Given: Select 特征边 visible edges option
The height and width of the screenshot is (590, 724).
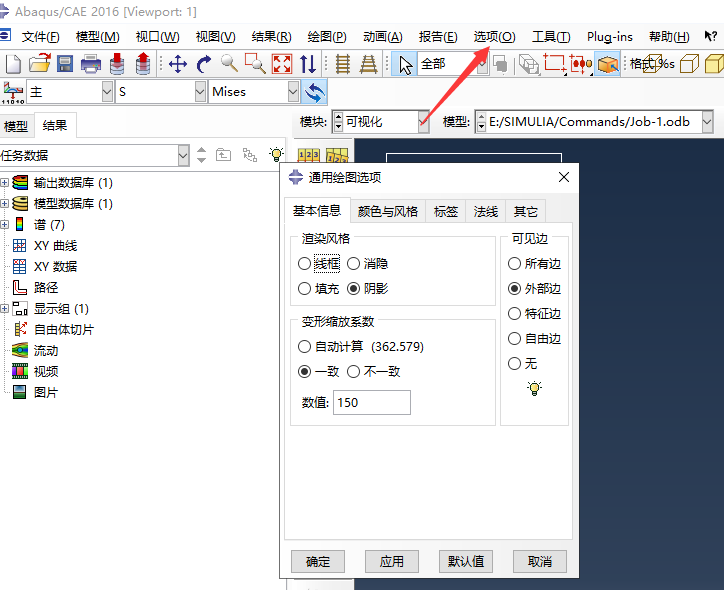Looking at the screenshot, I should [x=514, y=313].
